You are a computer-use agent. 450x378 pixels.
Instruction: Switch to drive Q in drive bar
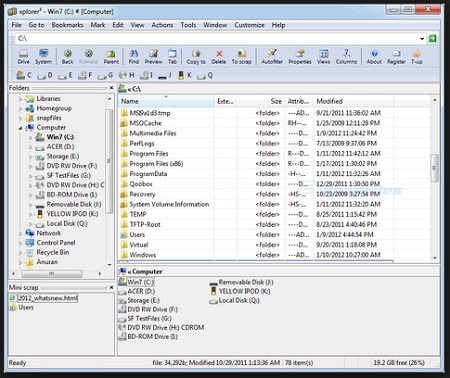[205, 76]
